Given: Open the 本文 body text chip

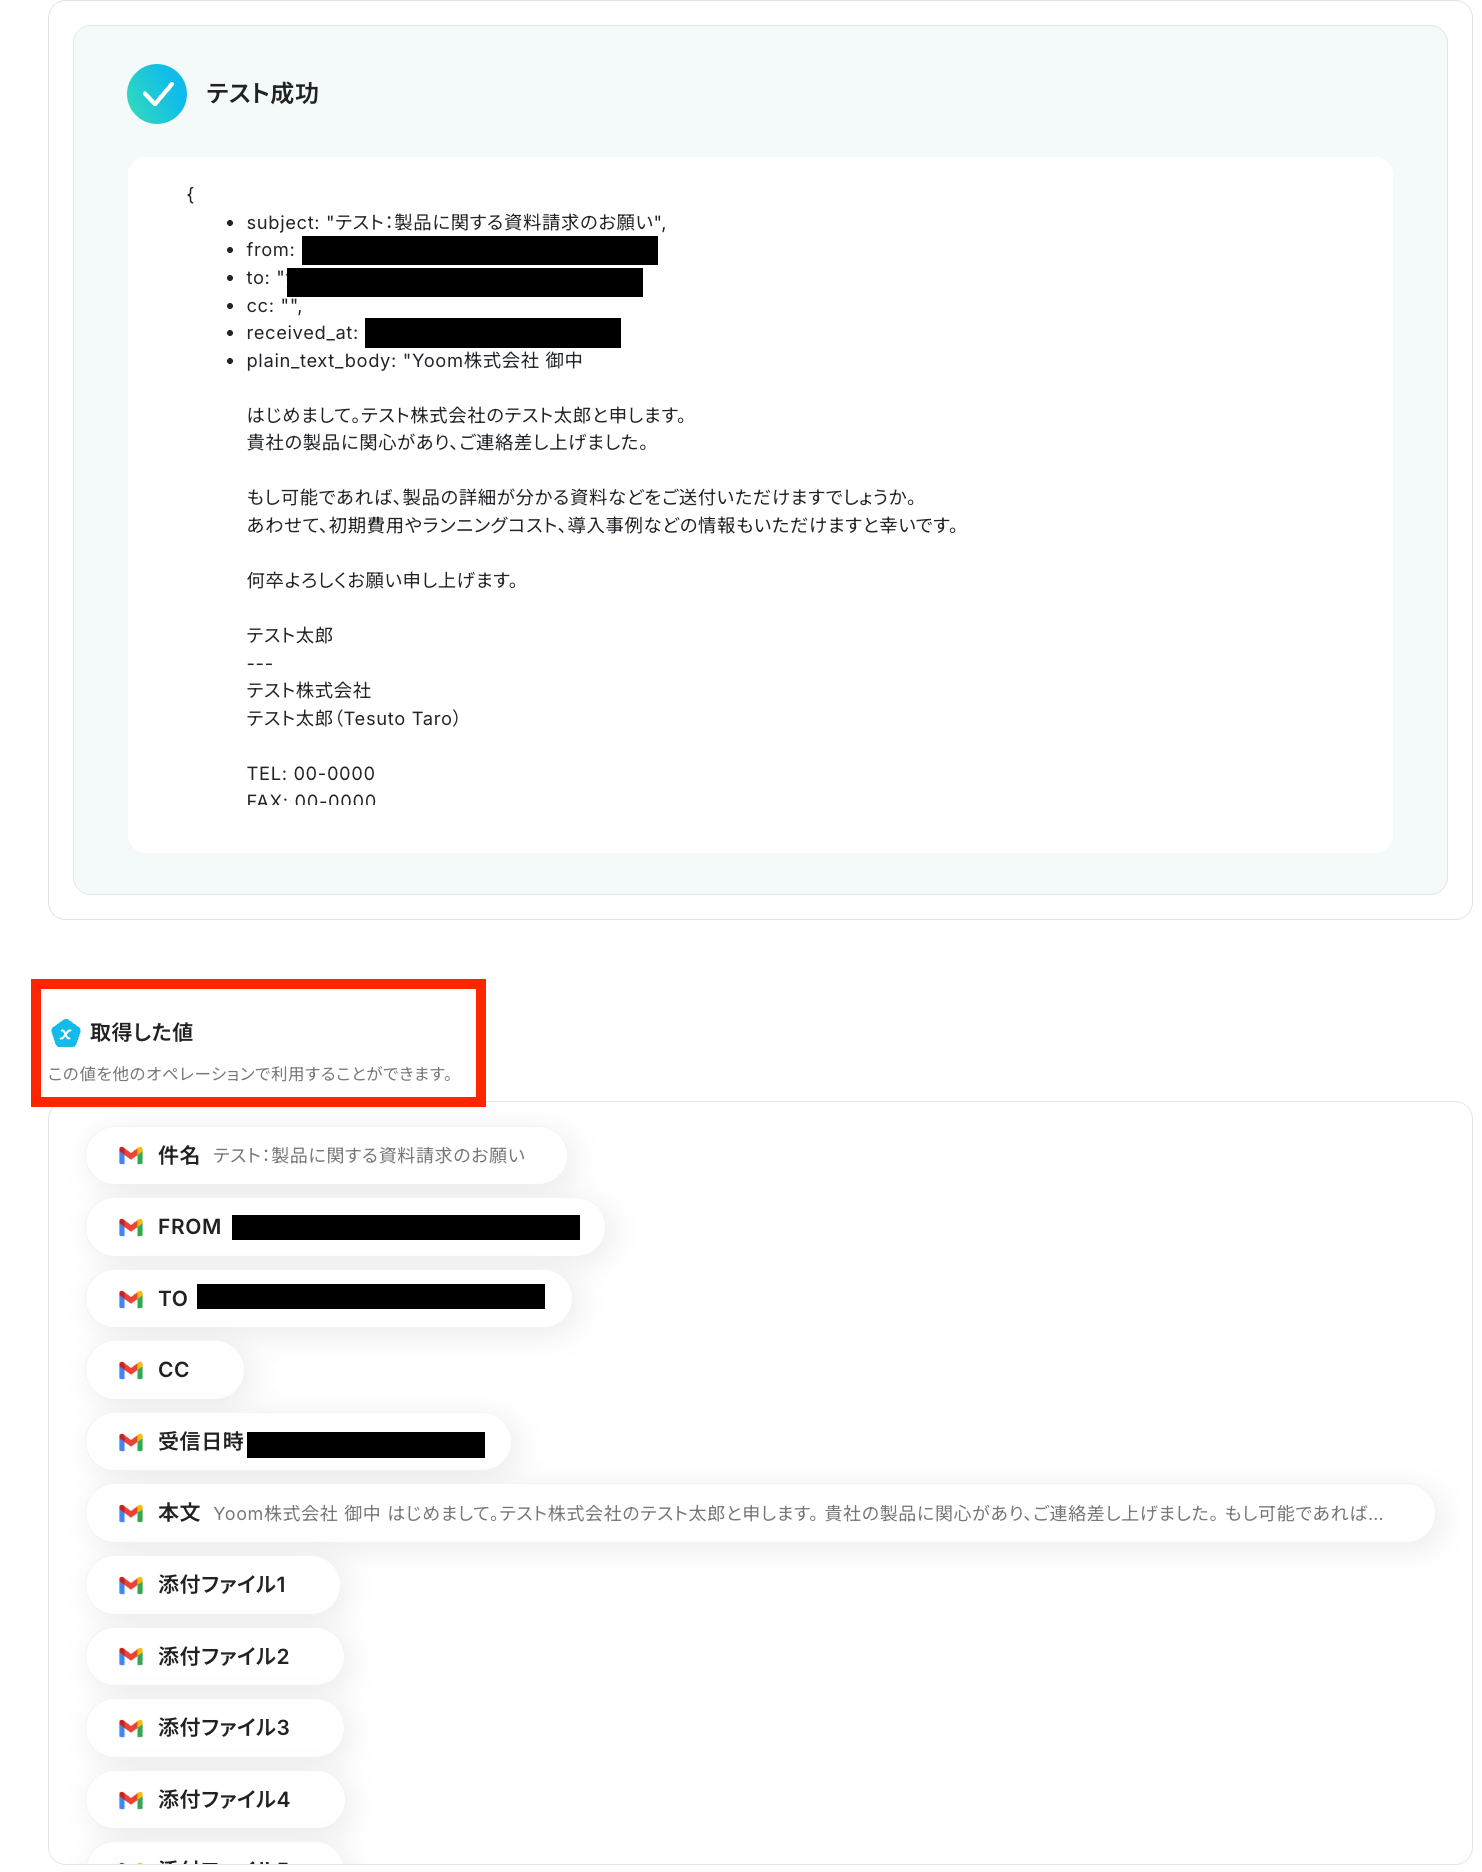Looking at the screenshot, I should pyautogui.click(x=761, y=1514).
